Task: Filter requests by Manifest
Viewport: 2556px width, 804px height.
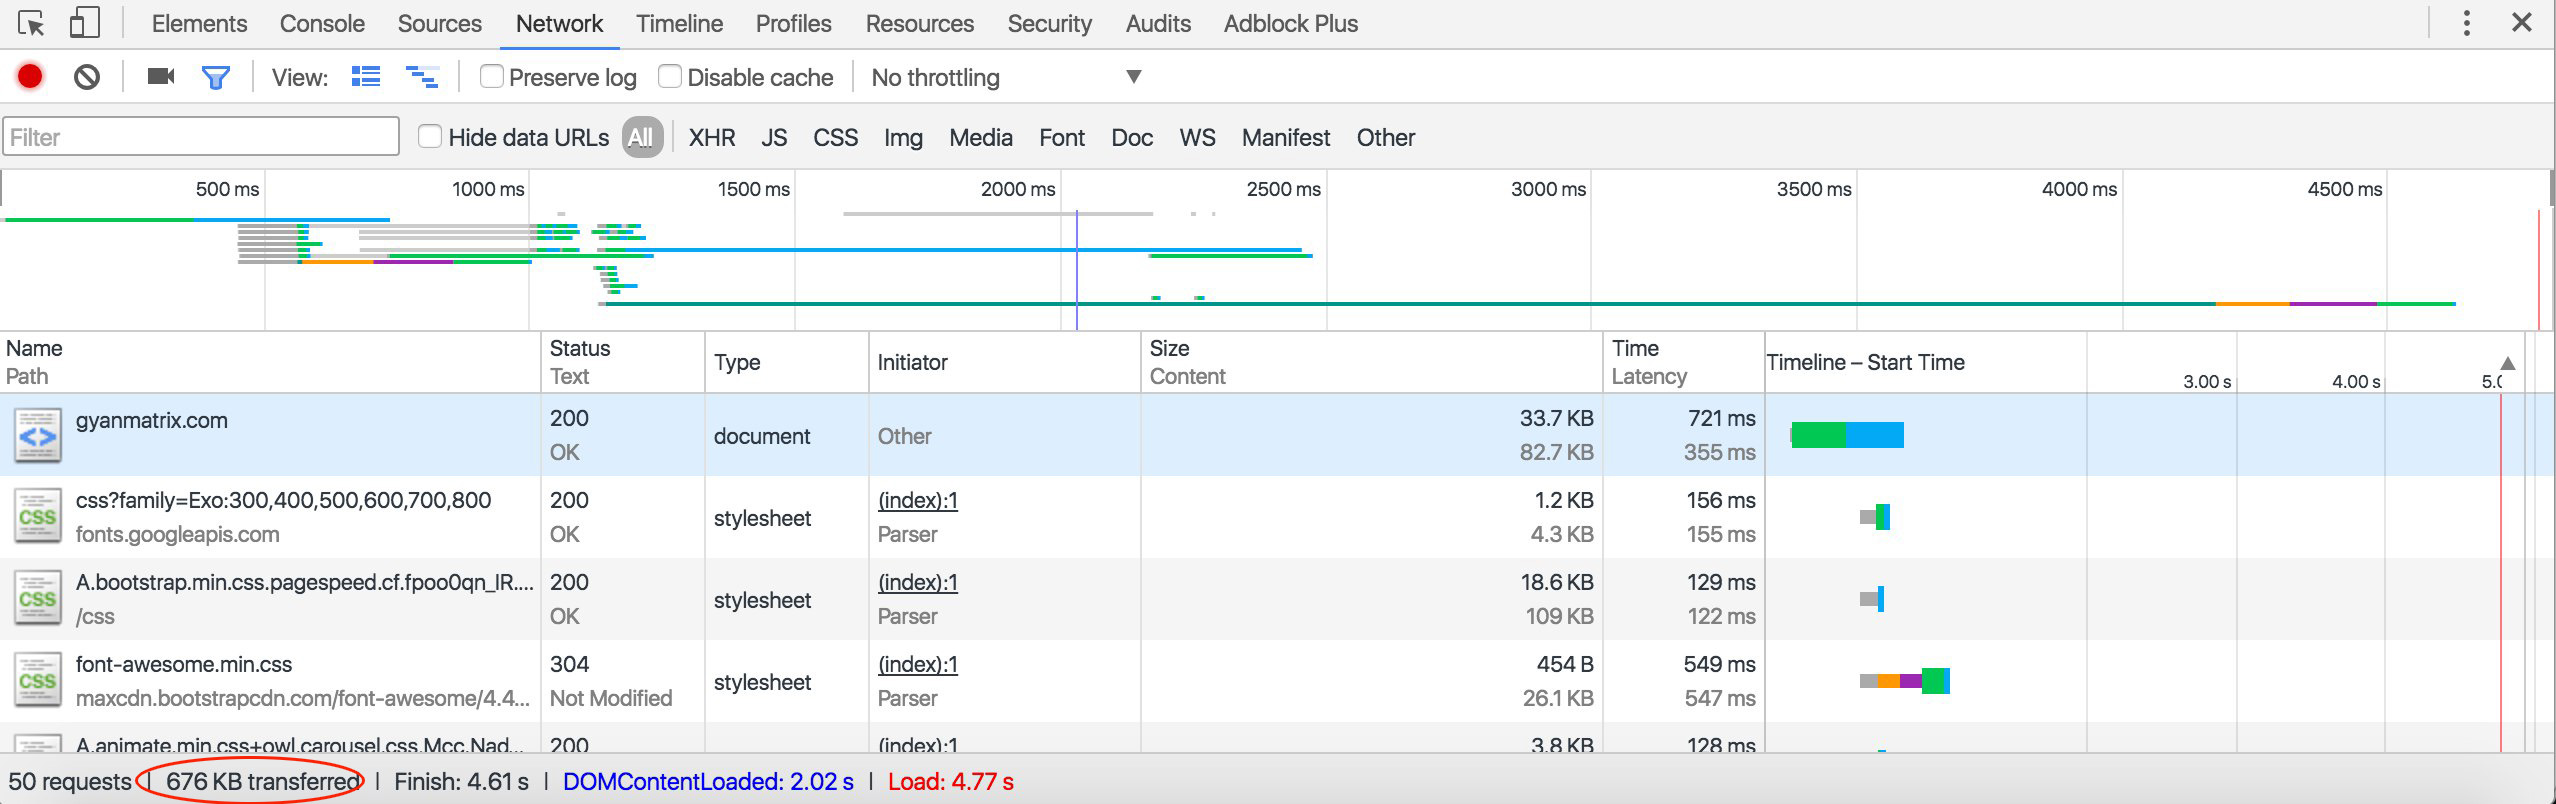Action: pos(1285,137)
